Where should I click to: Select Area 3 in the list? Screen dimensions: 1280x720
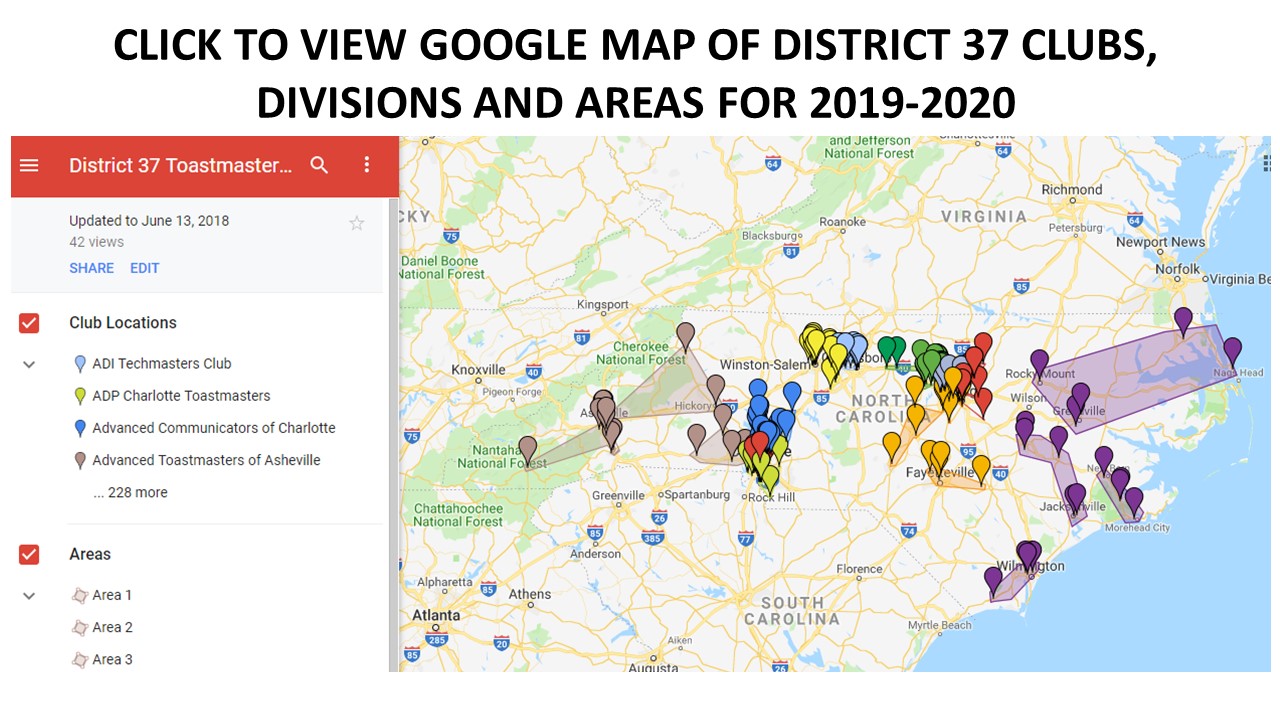point(112,659)
